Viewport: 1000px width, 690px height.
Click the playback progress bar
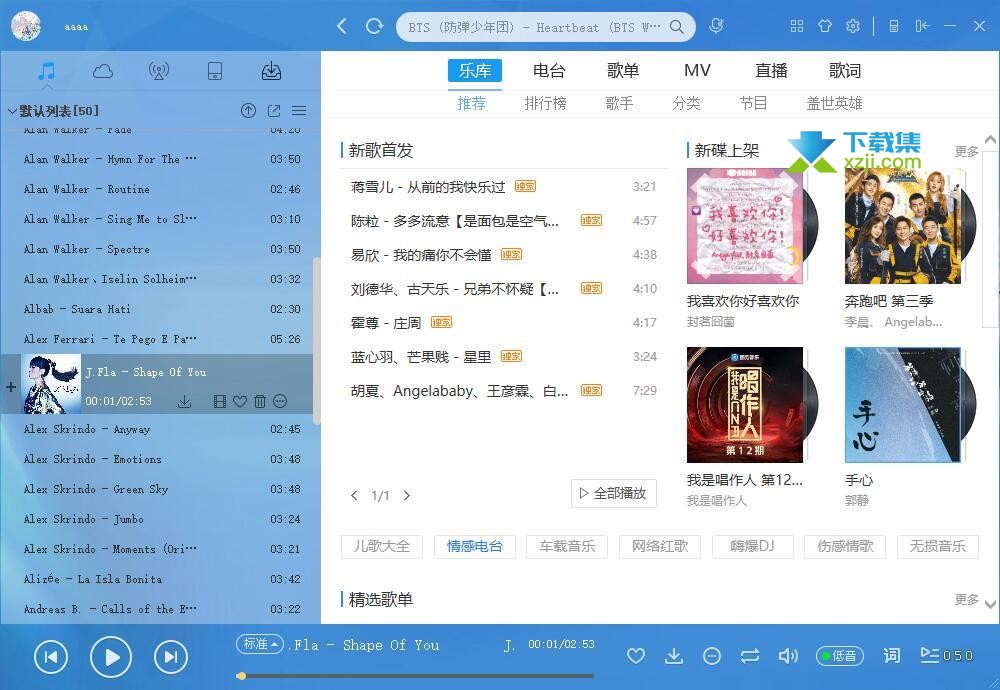click(415, 675)
